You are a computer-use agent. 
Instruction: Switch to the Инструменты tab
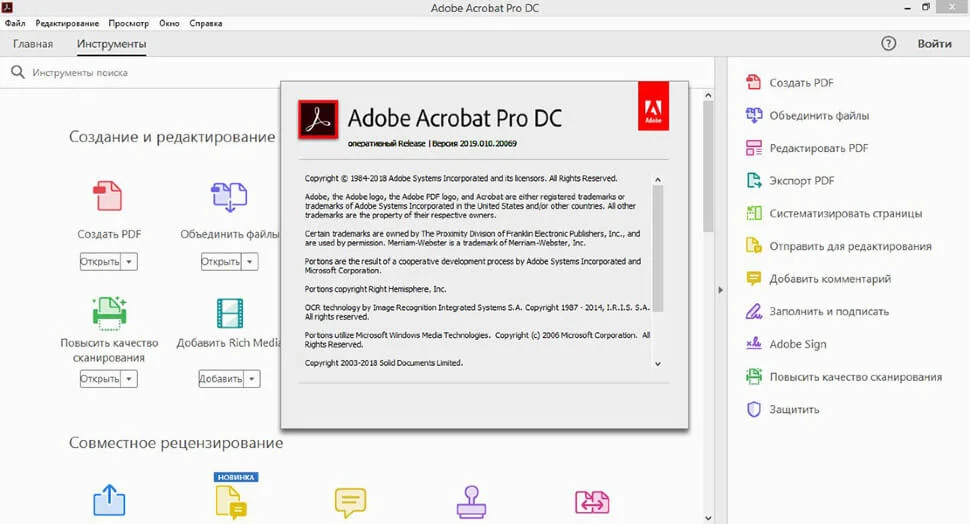pos(111,44)
